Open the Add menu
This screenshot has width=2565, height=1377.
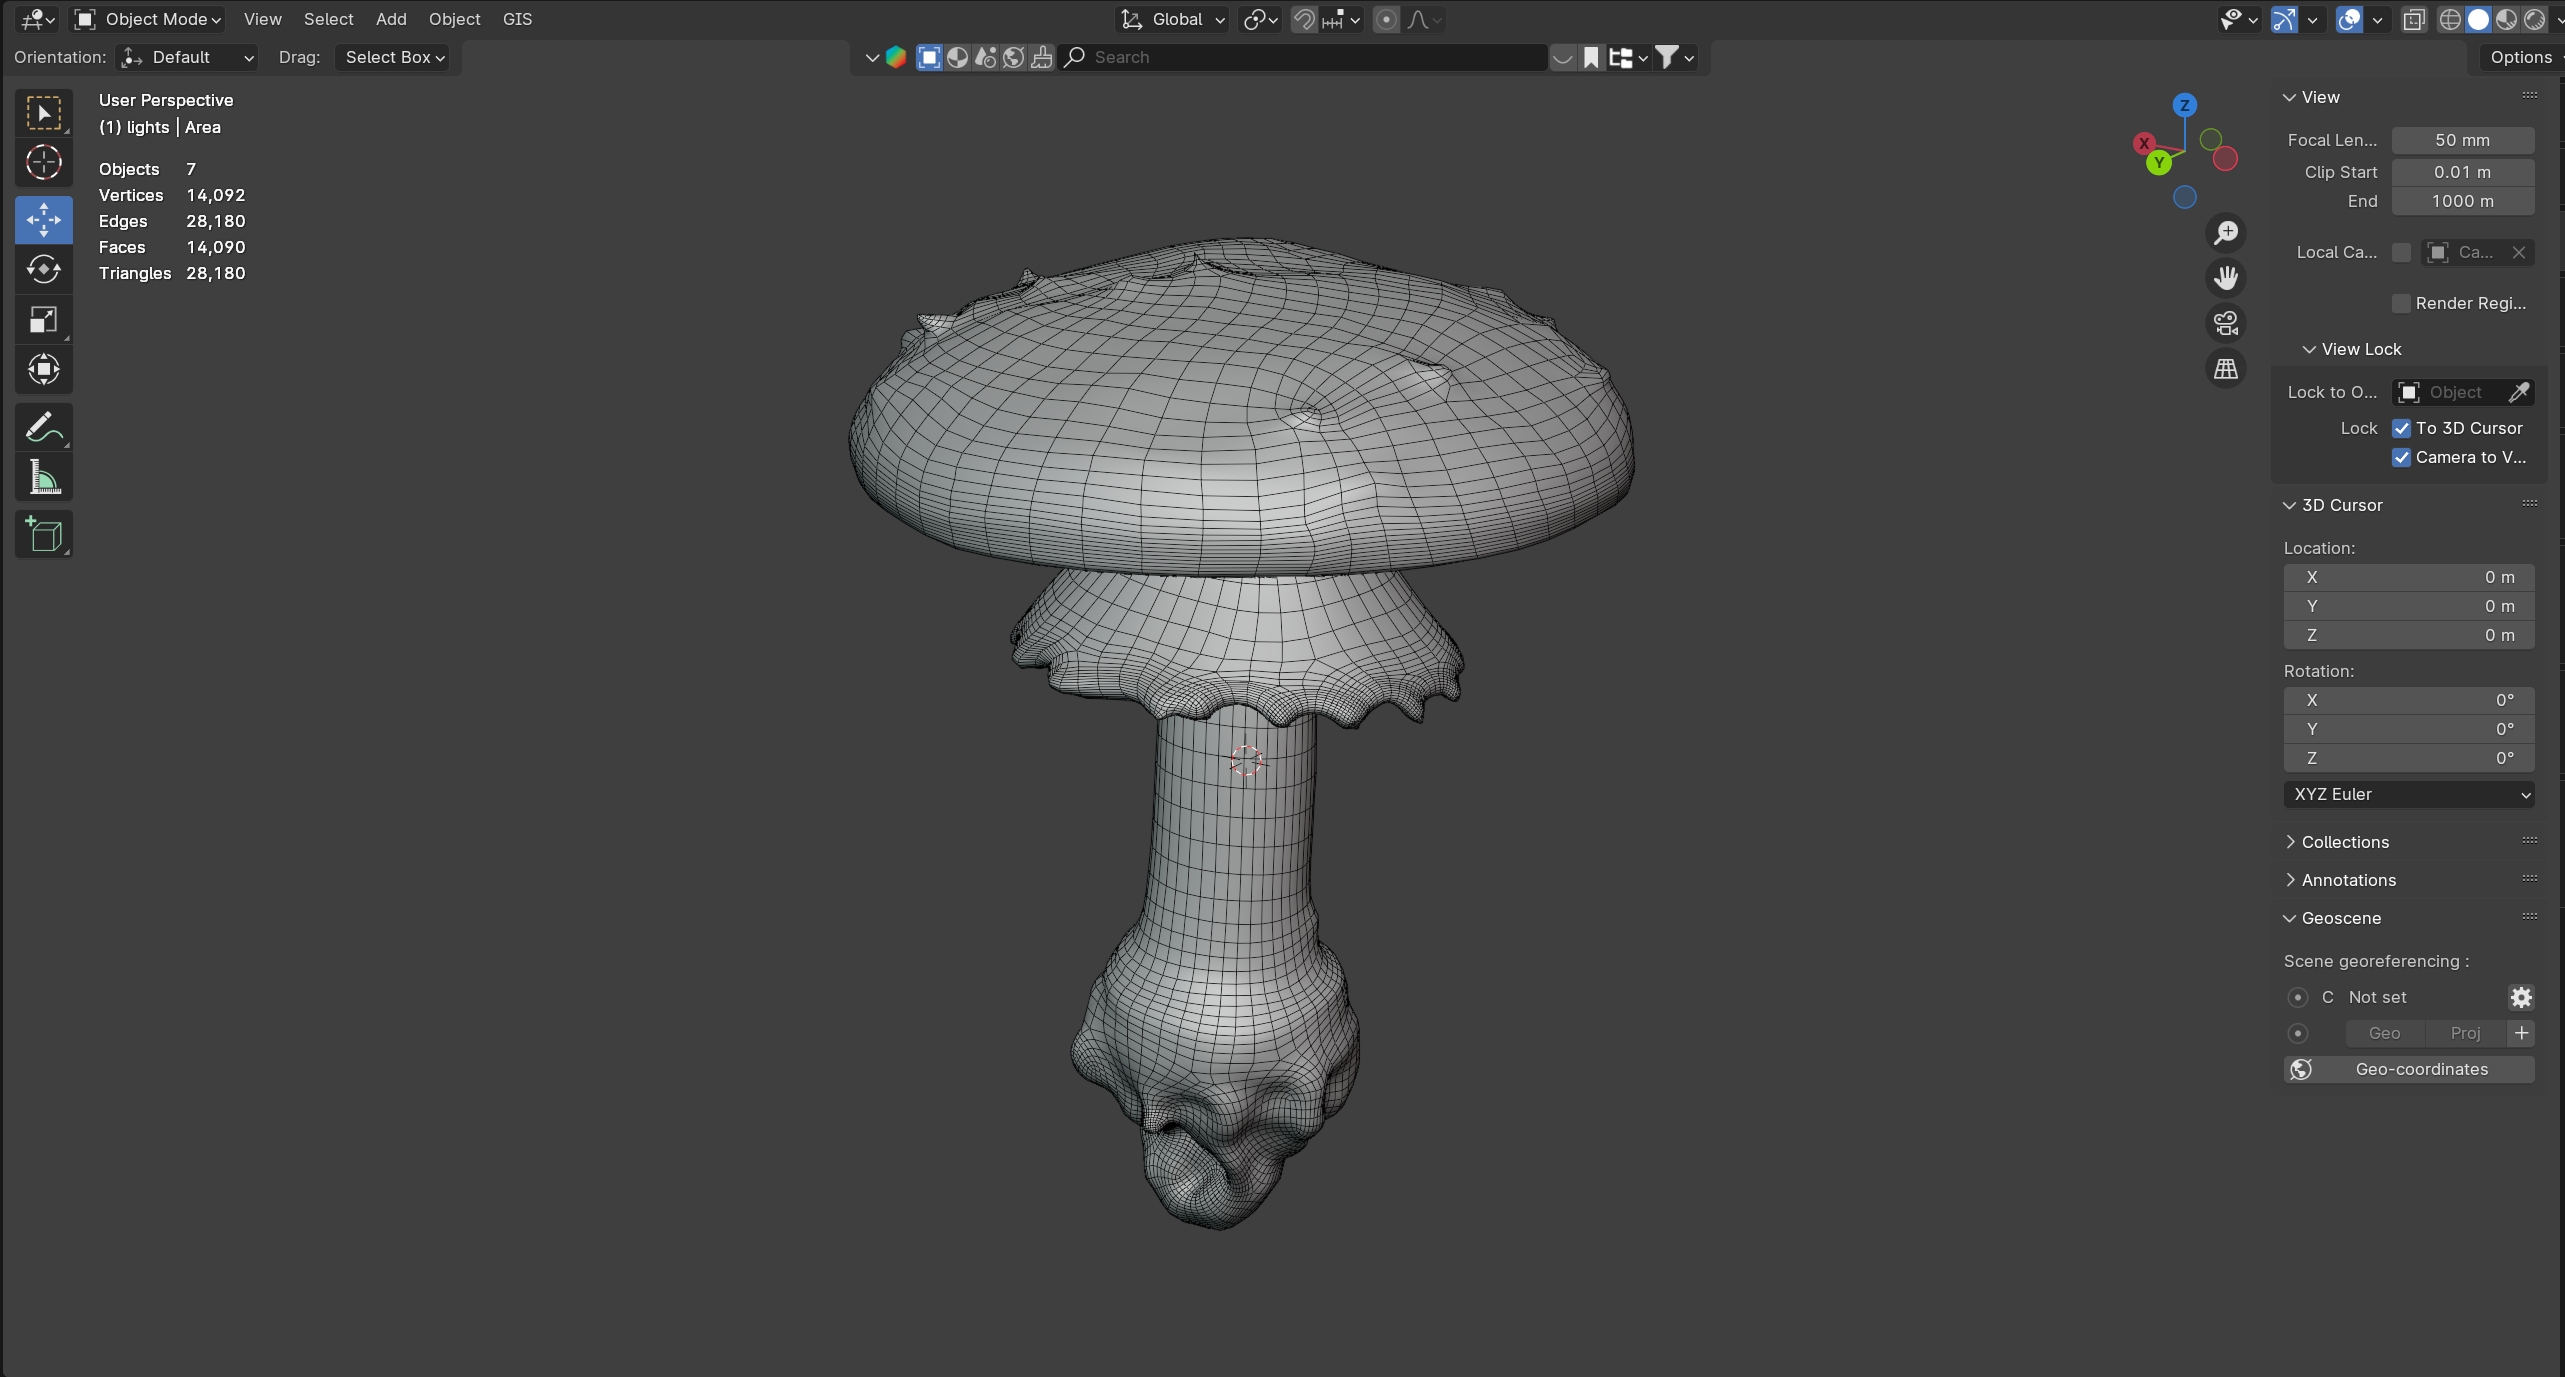[390, 19]
